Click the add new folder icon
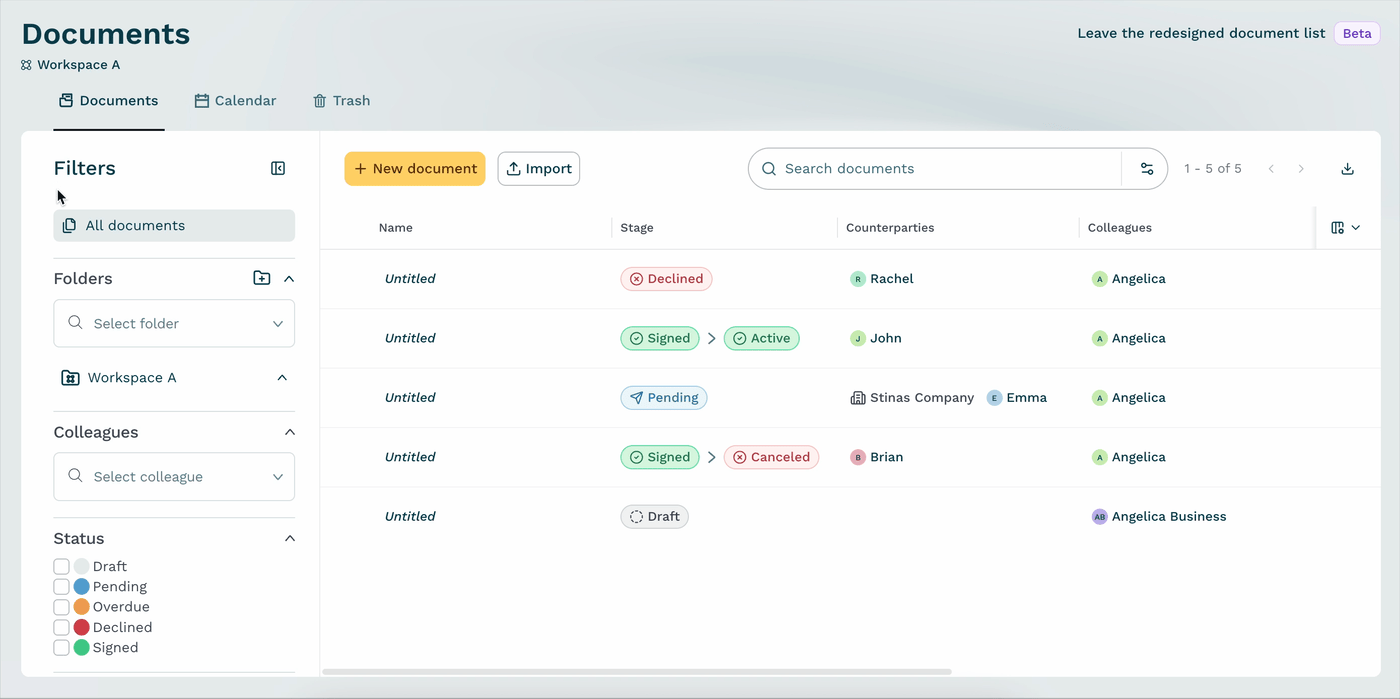 coord(262,278)
